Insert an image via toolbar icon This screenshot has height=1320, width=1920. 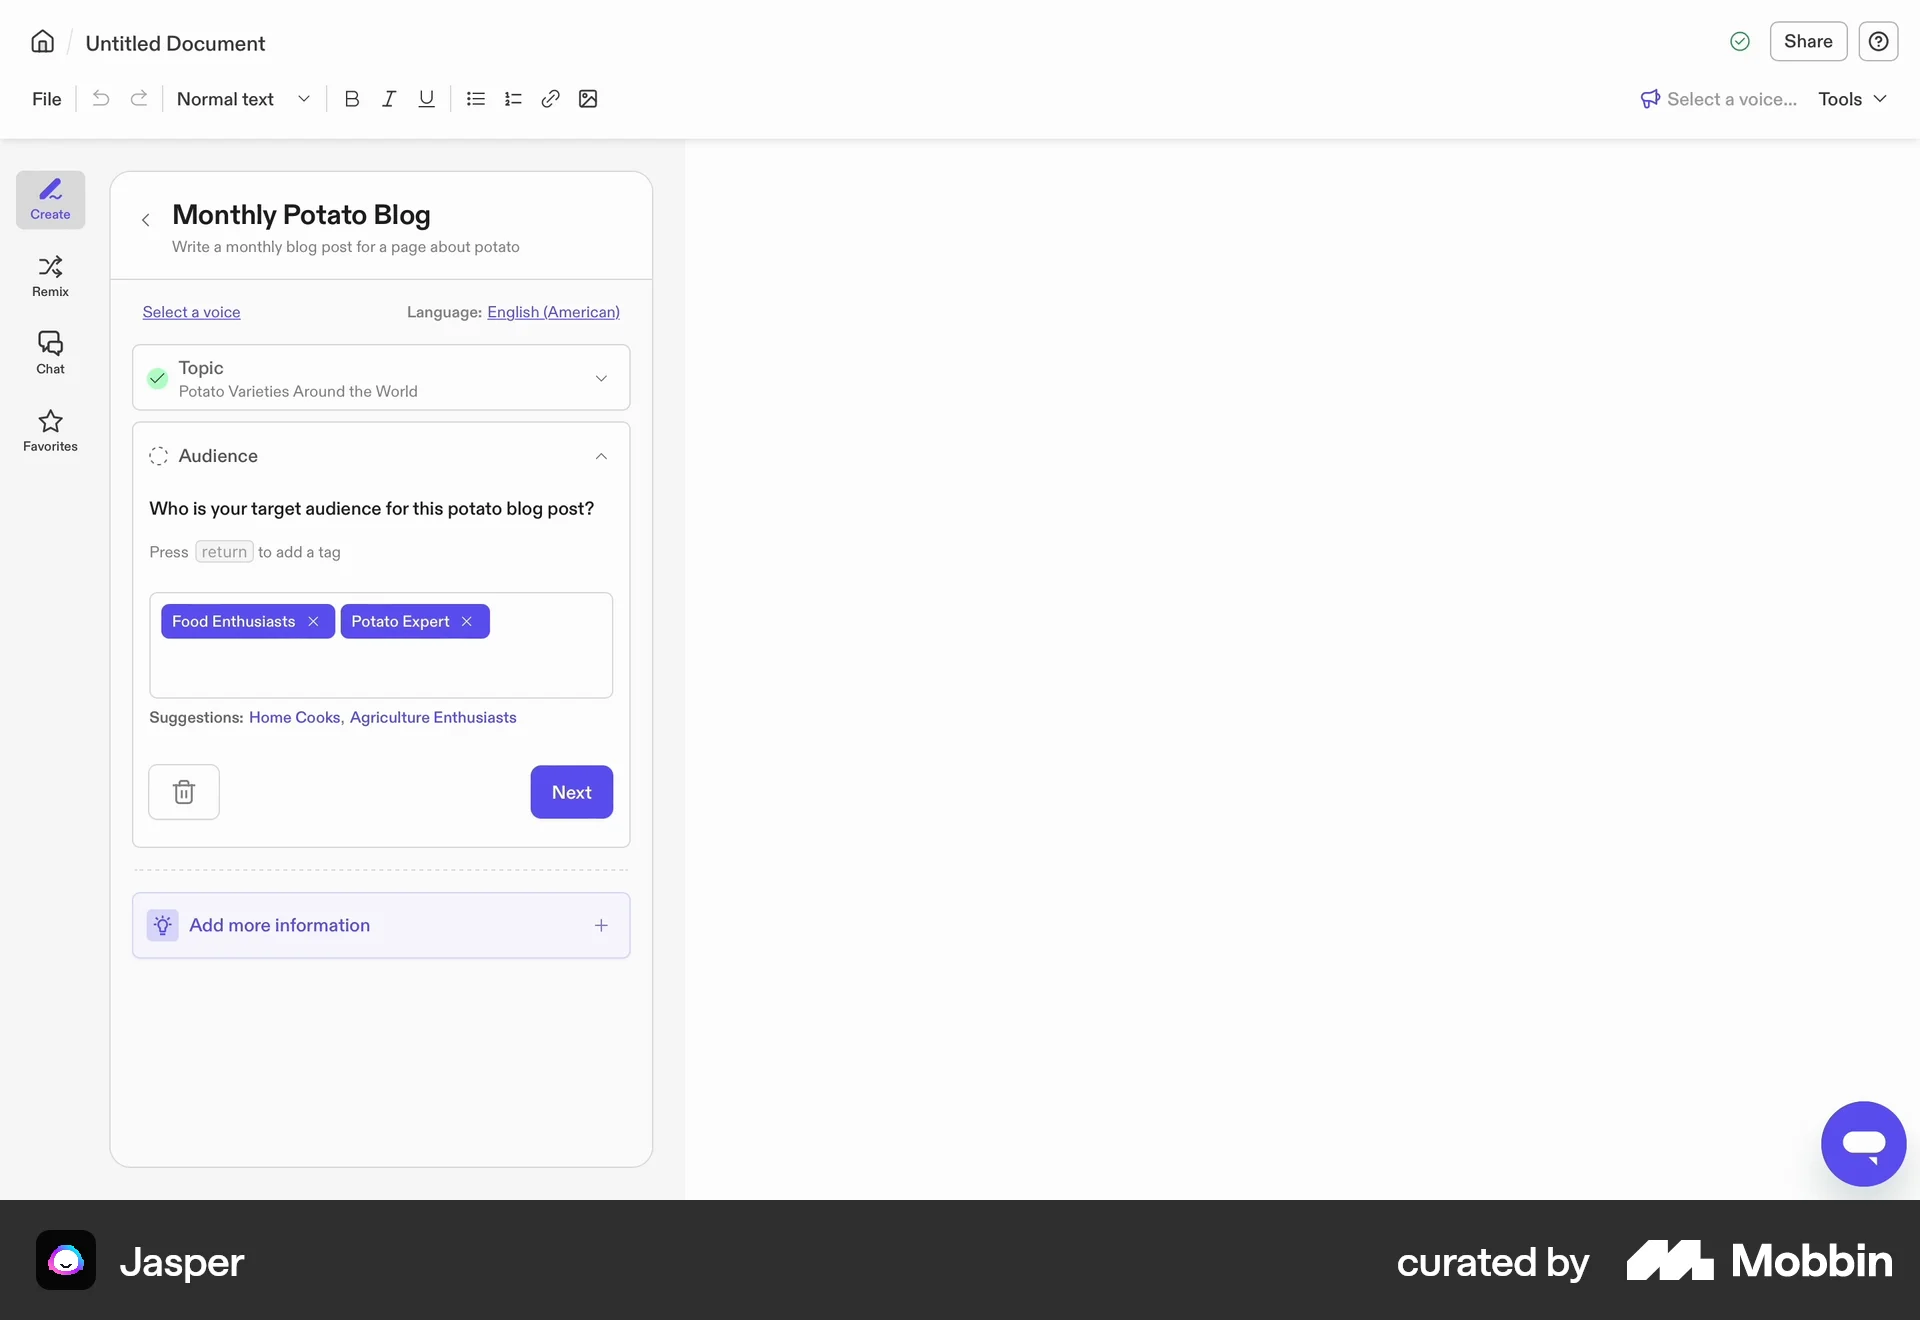[x=588, y=99]
